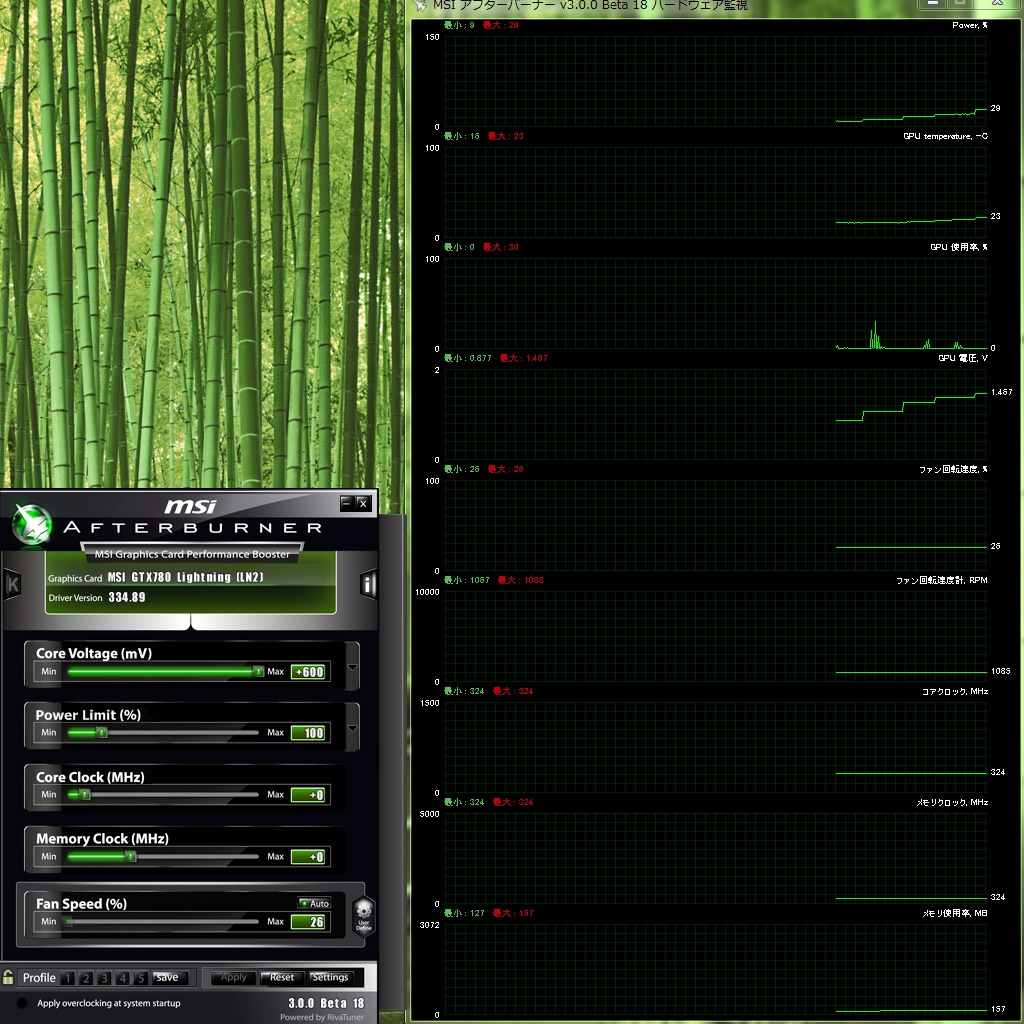This screenshot has width=1024, height=1024.
Task: Open User Define fan gear icon
Action: [x=364, y=917]
